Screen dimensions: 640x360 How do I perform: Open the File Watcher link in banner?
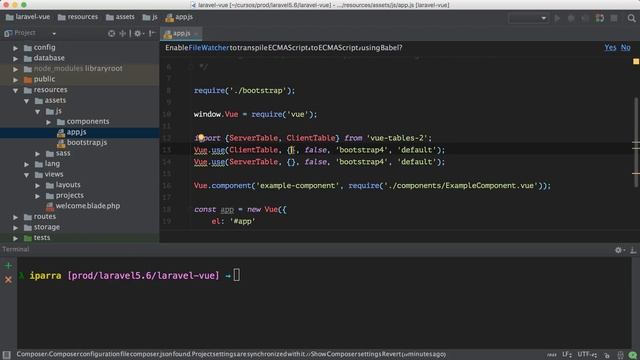209,48
